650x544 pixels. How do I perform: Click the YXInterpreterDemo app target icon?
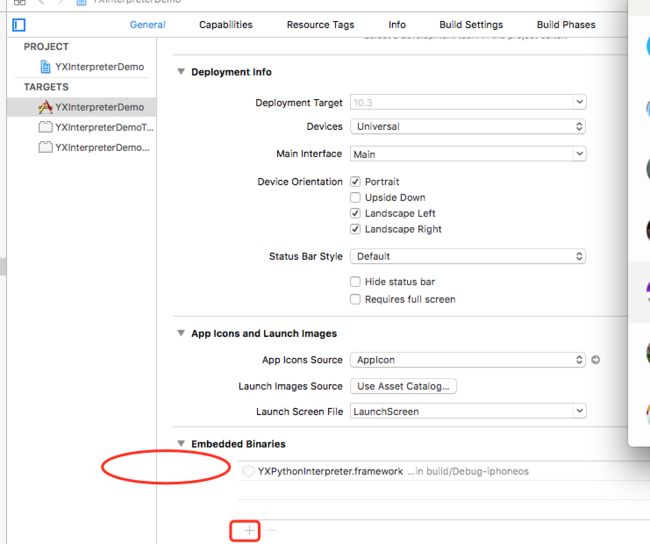(45, 107)
